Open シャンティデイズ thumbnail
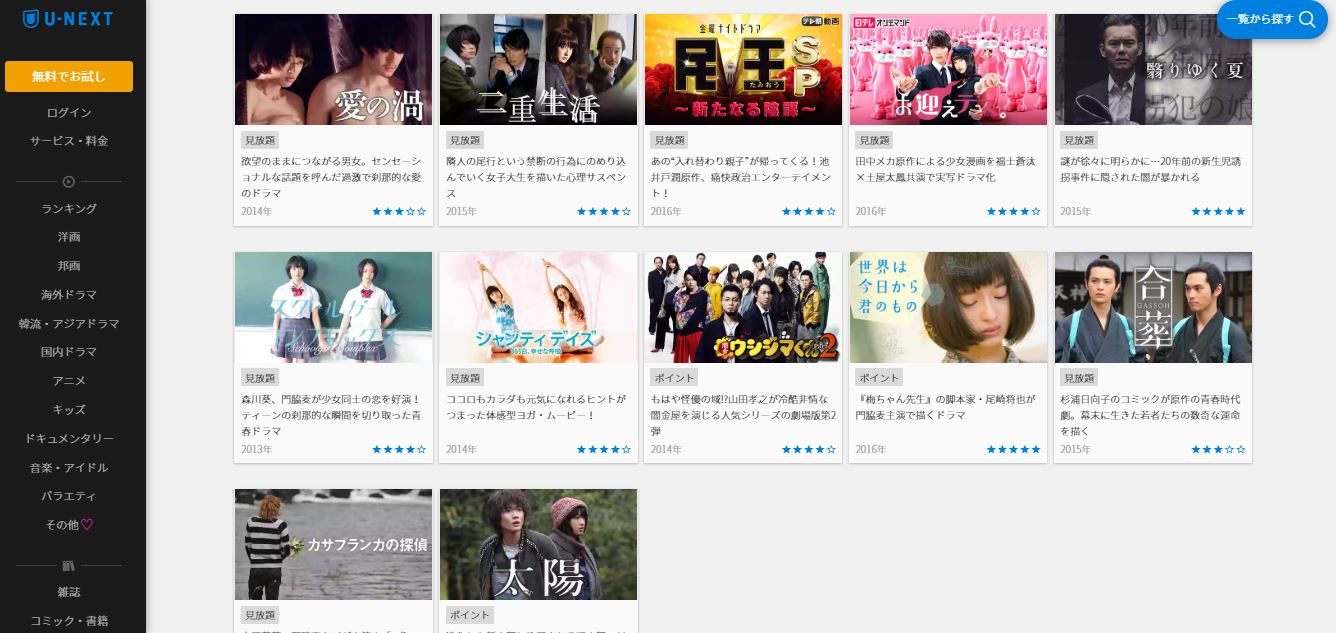1336x633 pixels. coord(538,307)
